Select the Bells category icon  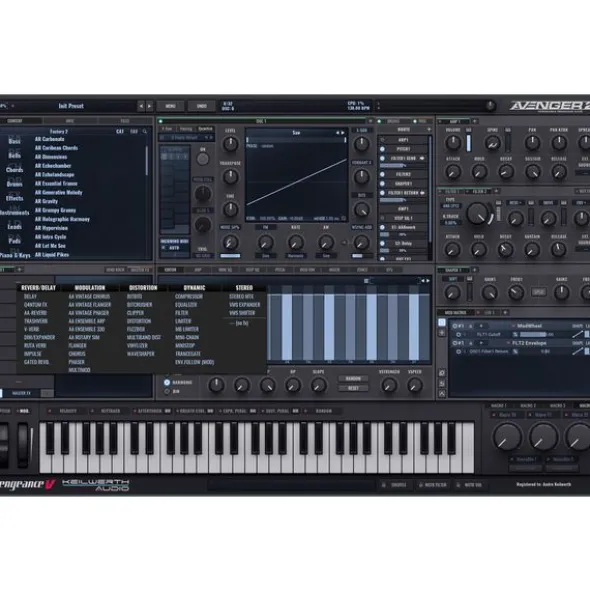click(14, 155)
